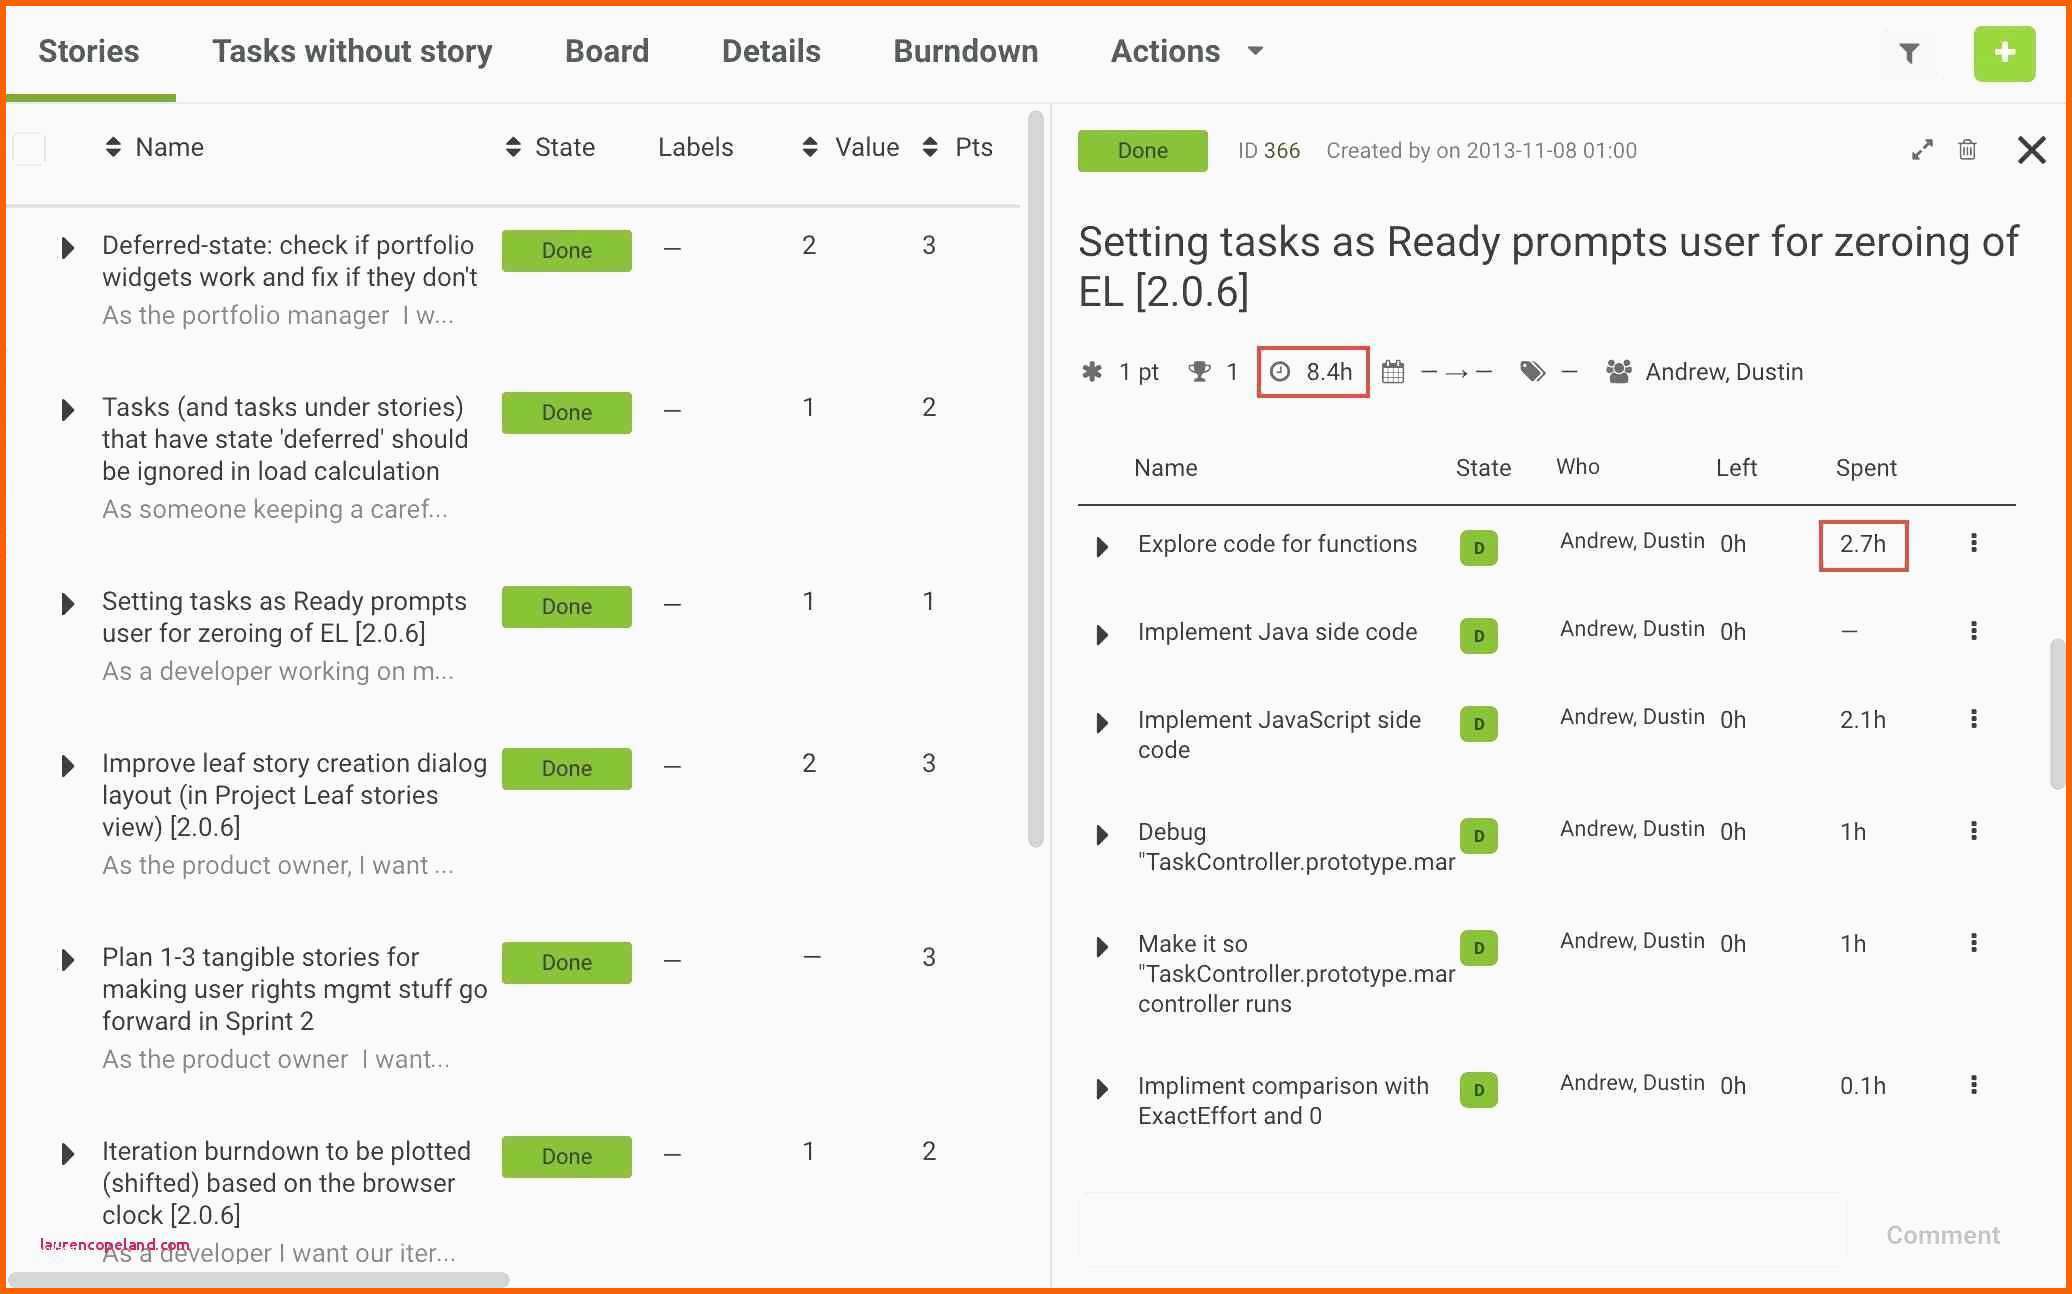Viewport: 2072px width, 1294px height.
Task: Open kebab menu for Explore code task
Action: [1973, 543]
